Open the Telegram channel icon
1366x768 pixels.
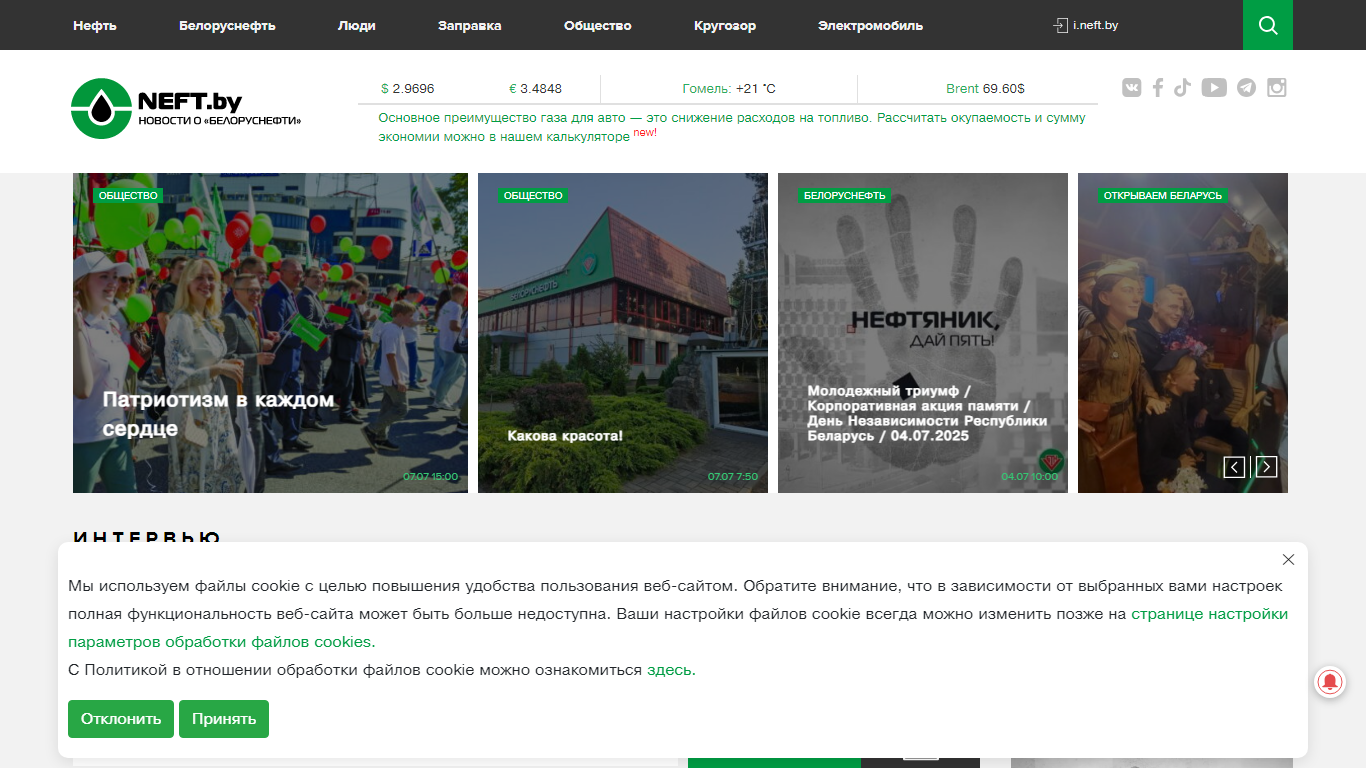point(1246,88)
